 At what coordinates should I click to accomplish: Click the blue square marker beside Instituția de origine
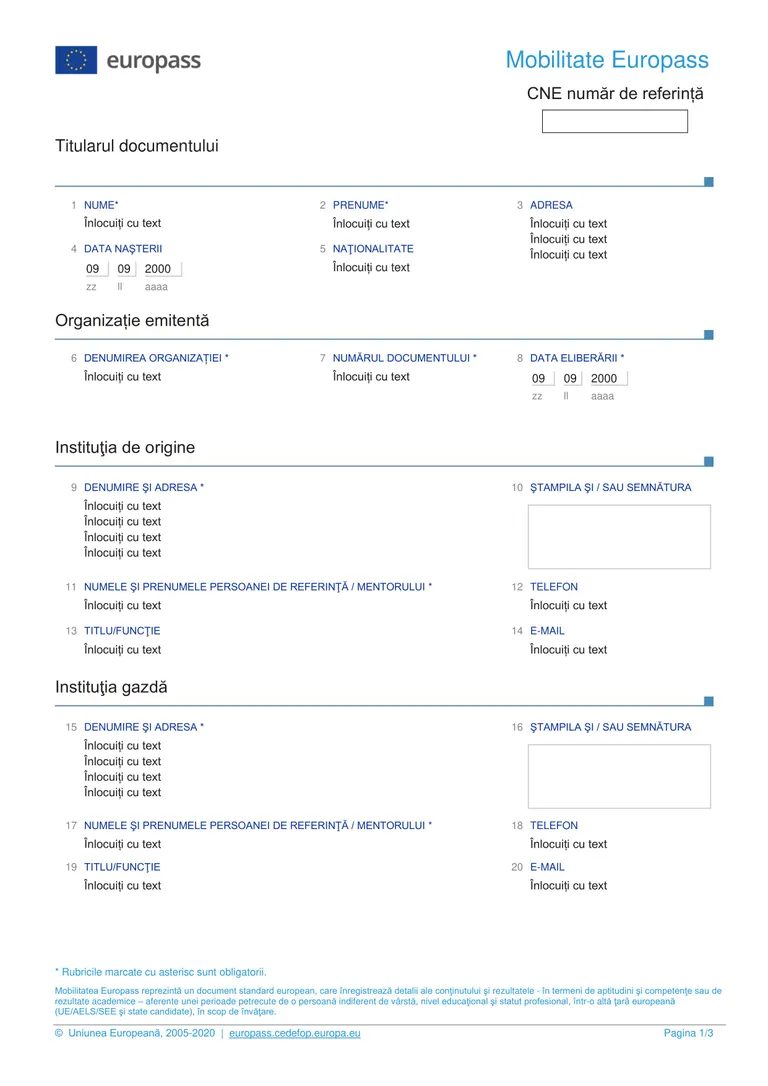click(708, 461)
